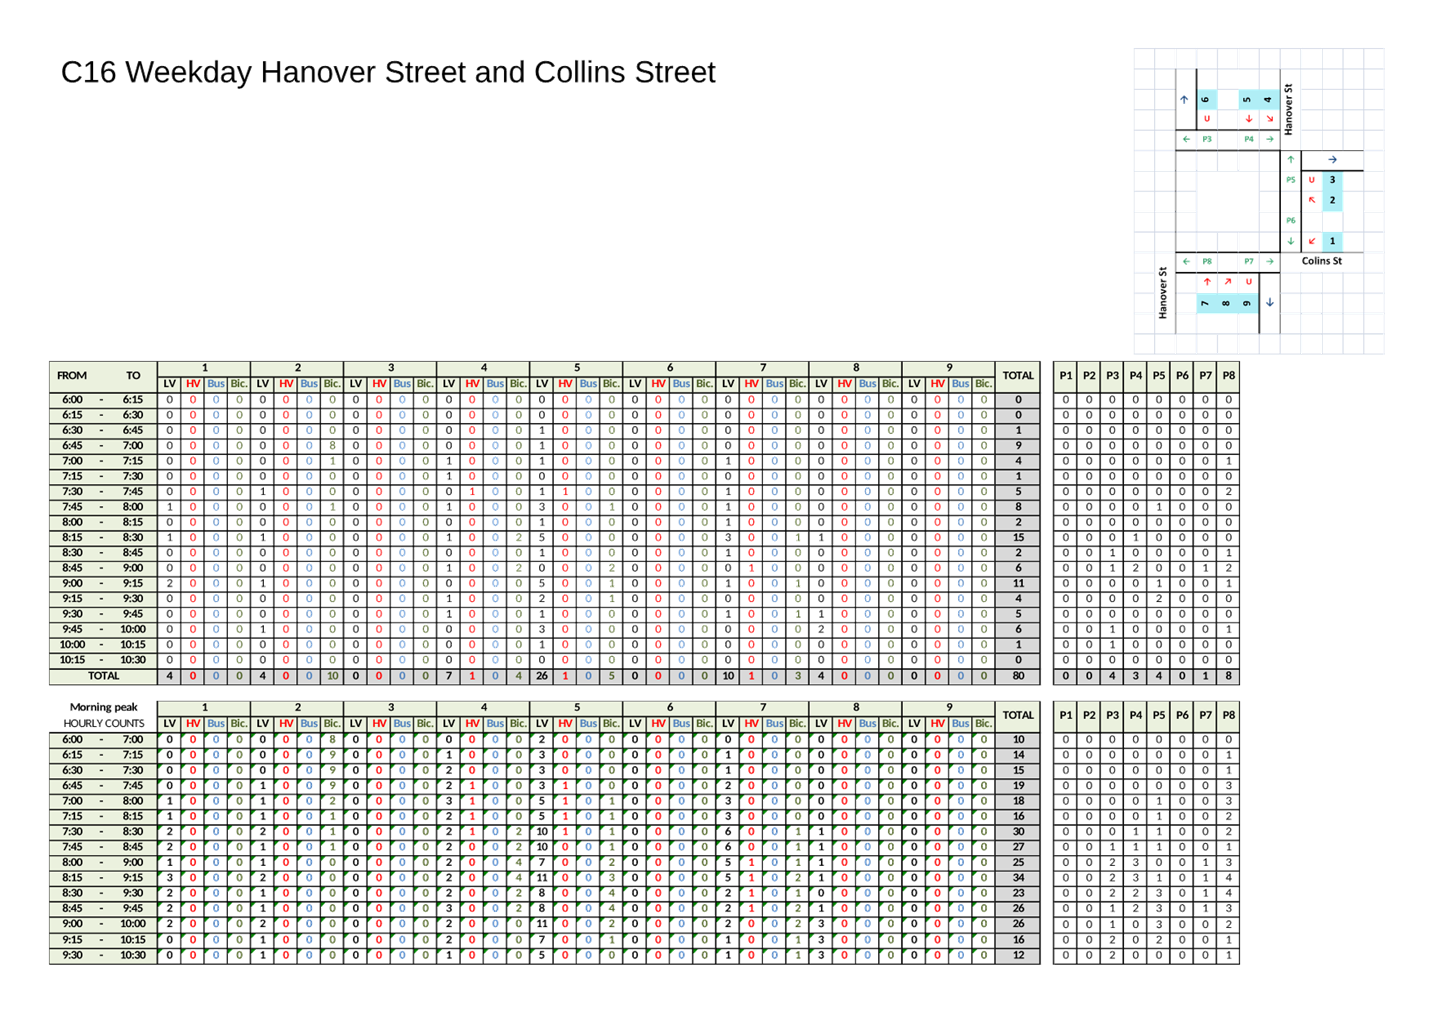Click the LV total '26' in the TOTAL row
The width and height of the screenshot is (1432, 1013).
(542, 676)
